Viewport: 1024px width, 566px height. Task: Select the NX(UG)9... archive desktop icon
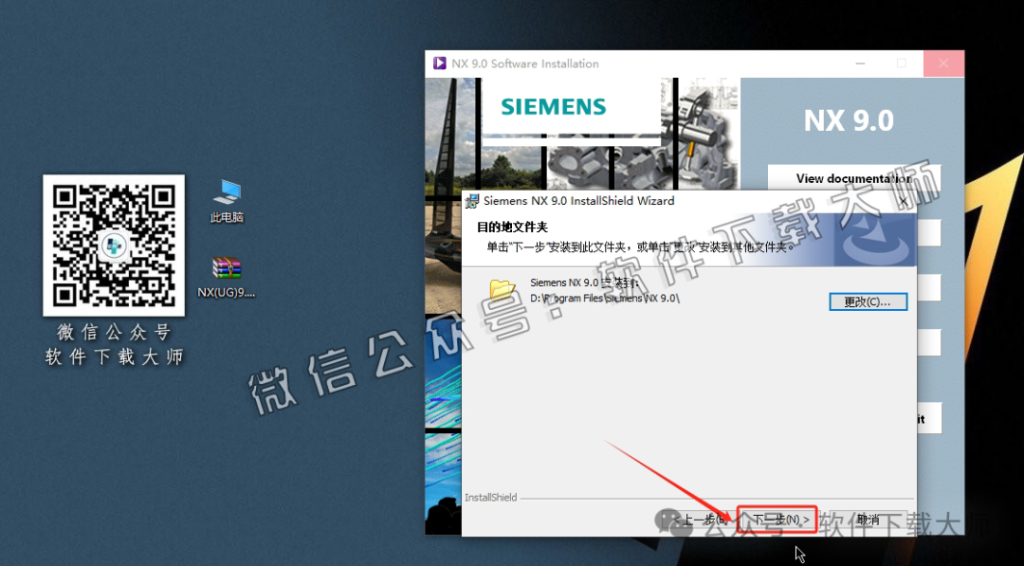pos(227,277)
